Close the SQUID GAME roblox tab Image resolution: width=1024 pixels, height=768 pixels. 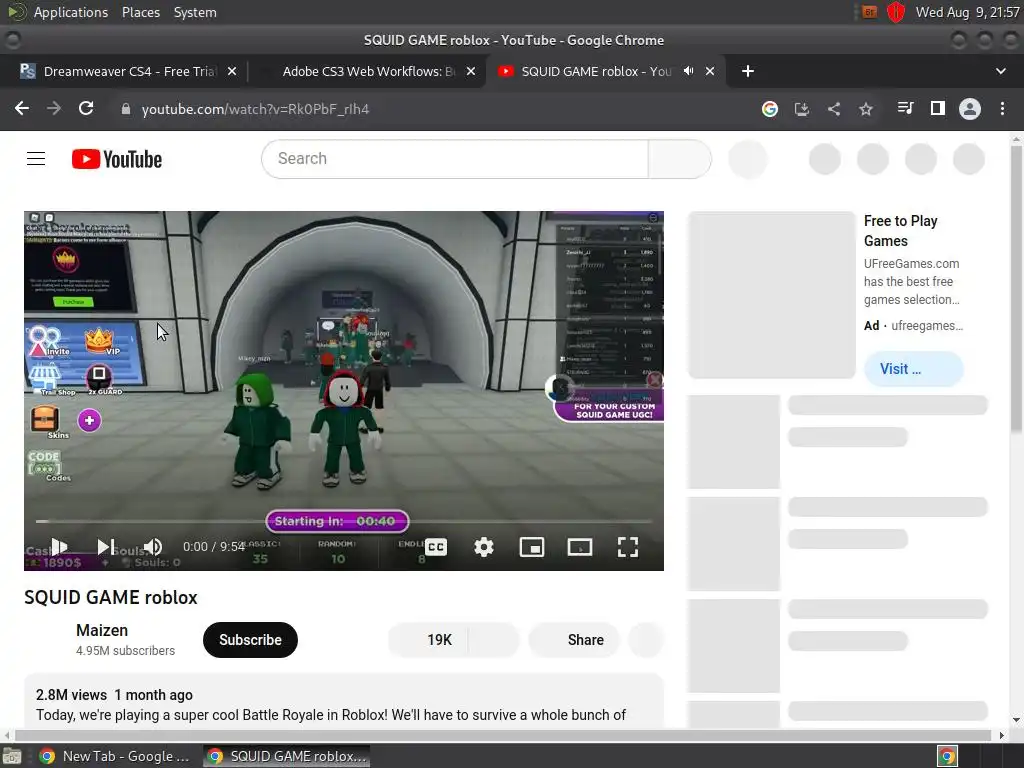pos(710,71)
